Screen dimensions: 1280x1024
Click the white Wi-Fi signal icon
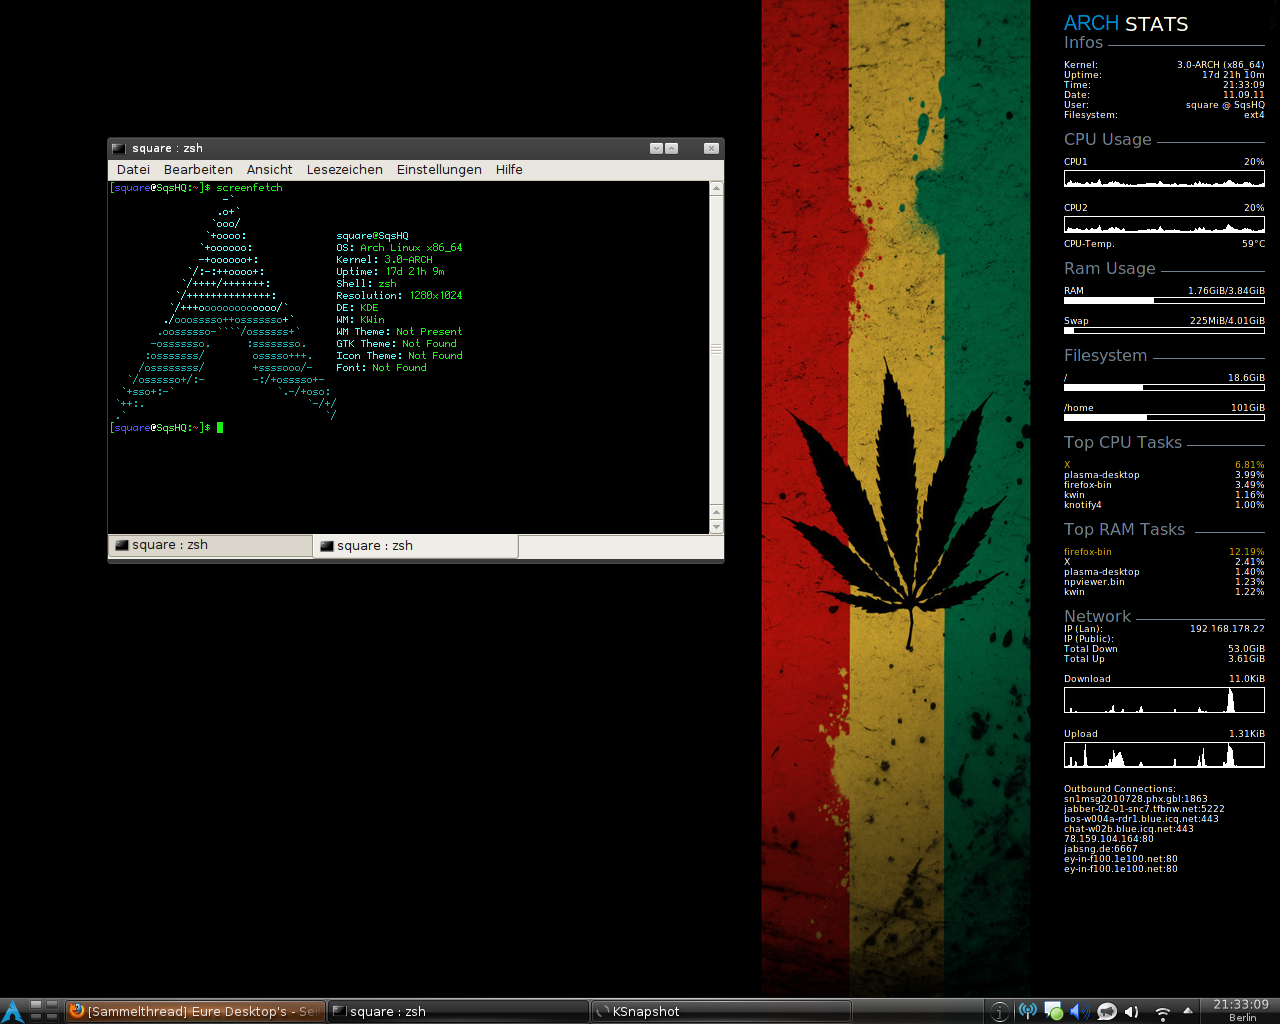tap(1162, 1013)
